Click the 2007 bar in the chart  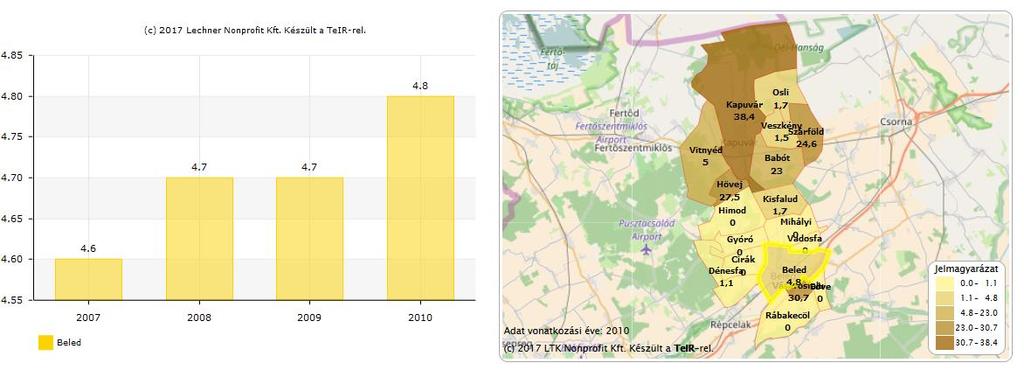(88, 279)
